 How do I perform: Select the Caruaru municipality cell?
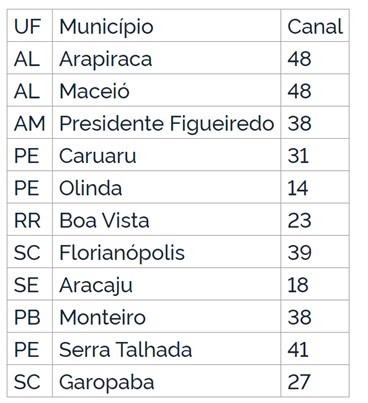coord(166,155)
